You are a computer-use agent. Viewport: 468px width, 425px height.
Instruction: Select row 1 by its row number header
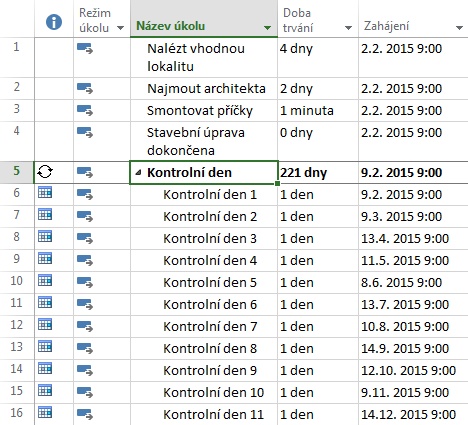click(x=17, y=58)
